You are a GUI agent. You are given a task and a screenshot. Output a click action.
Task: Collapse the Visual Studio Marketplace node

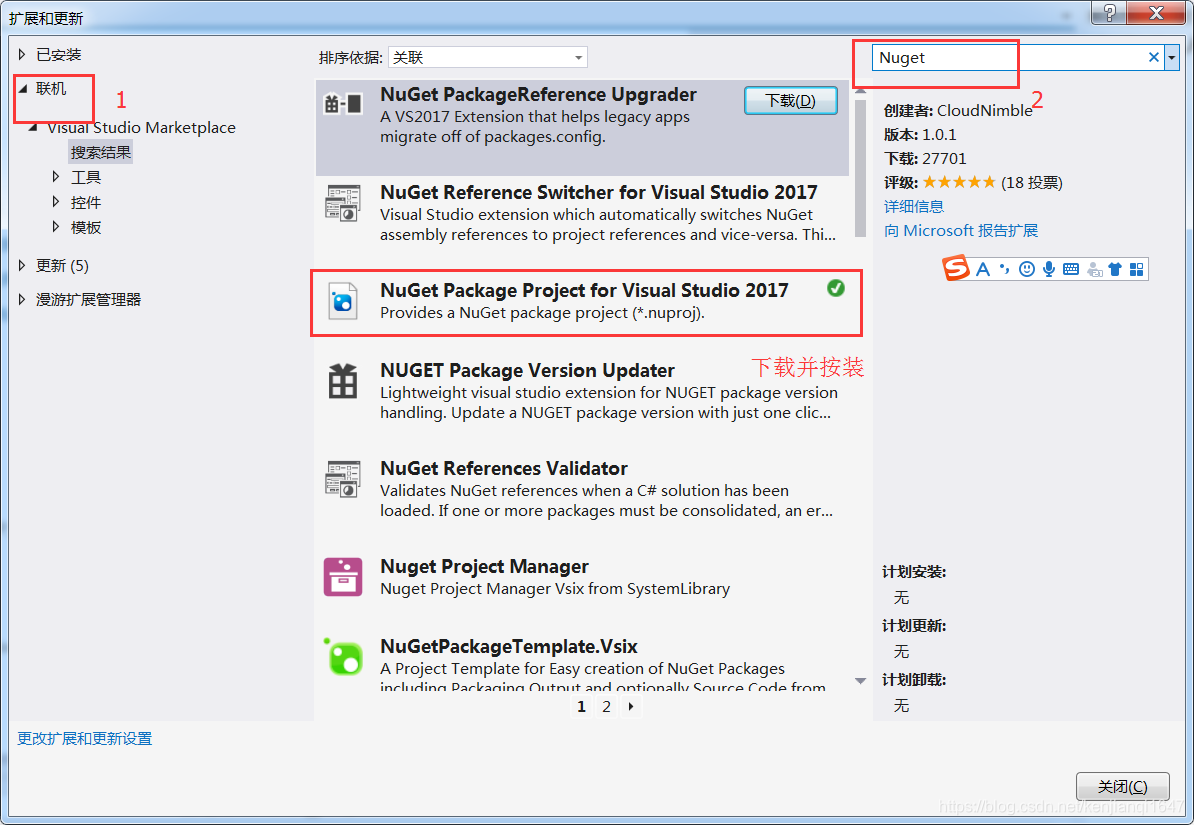point(34,127)
